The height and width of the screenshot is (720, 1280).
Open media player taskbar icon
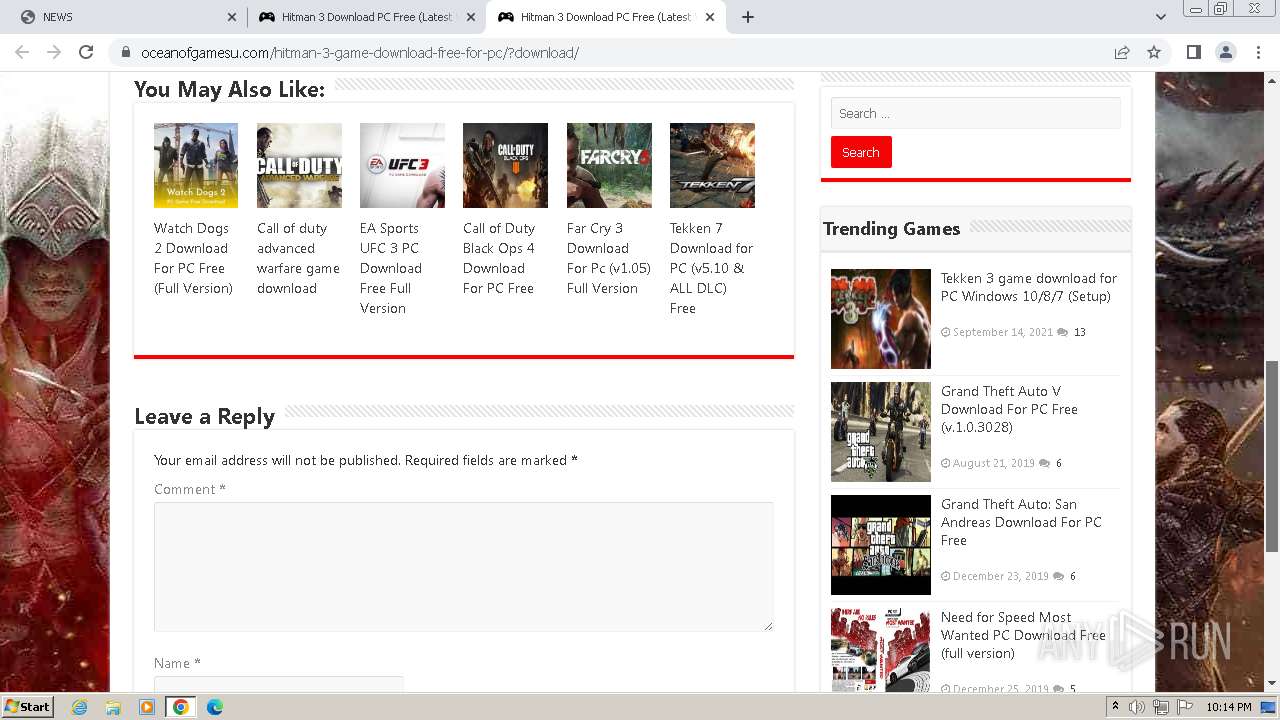pyautogui.click(x=147, y=707)
